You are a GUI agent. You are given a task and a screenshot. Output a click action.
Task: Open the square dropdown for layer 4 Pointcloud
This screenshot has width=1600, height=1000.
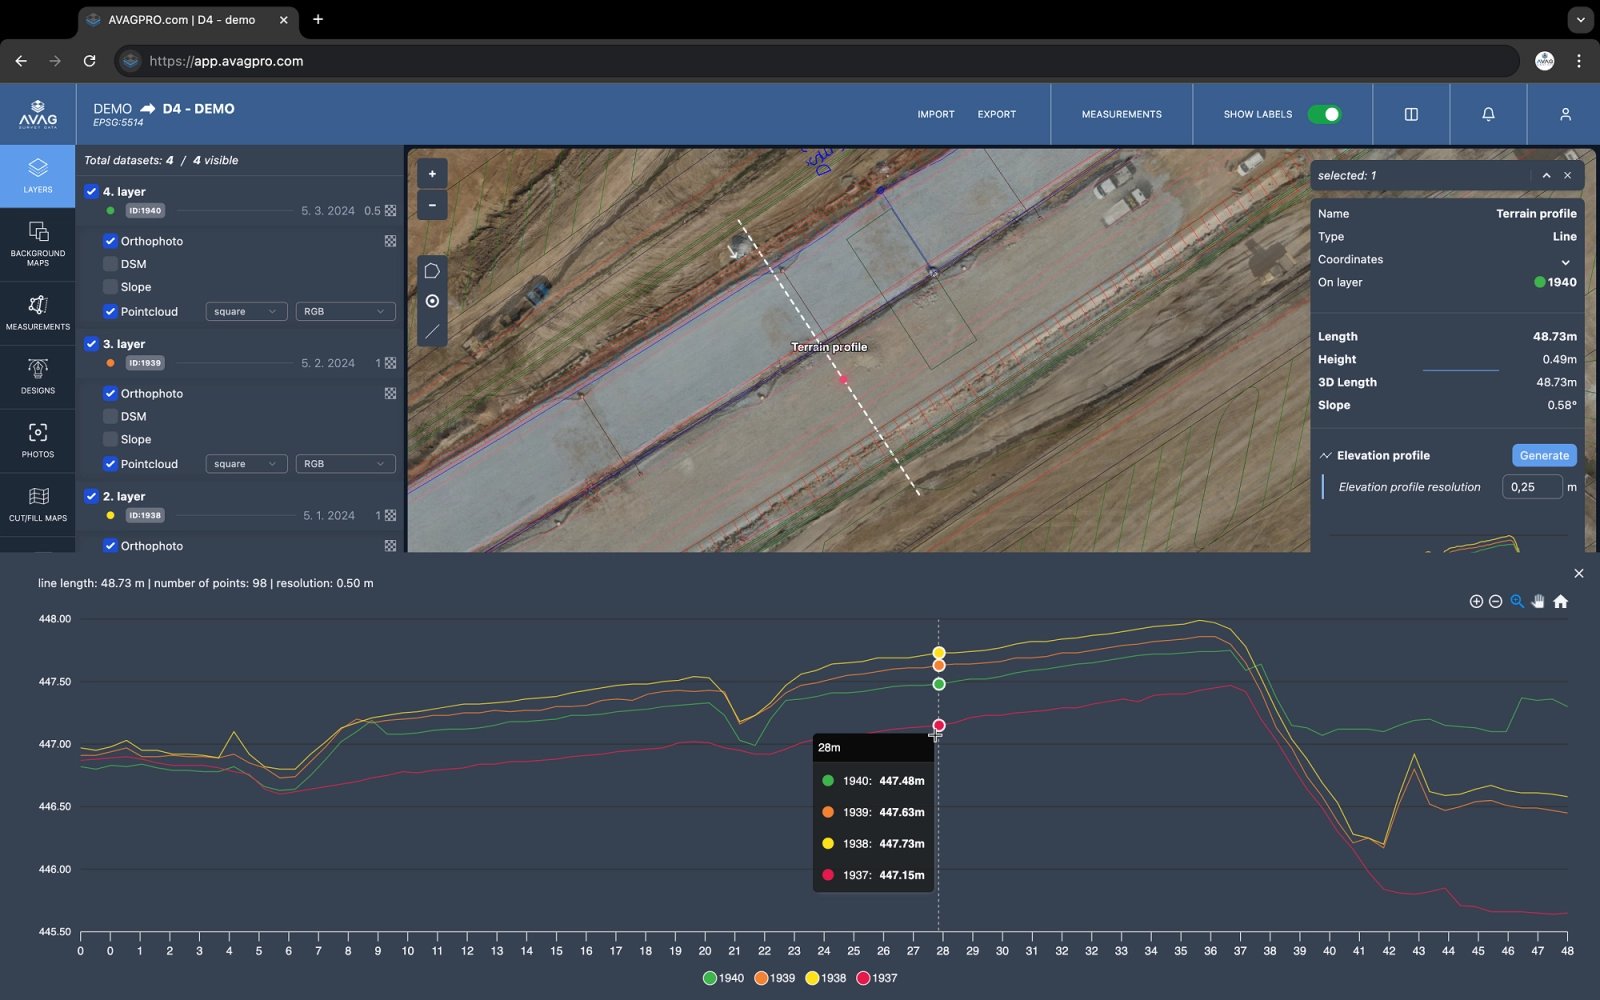coord(246,312)
